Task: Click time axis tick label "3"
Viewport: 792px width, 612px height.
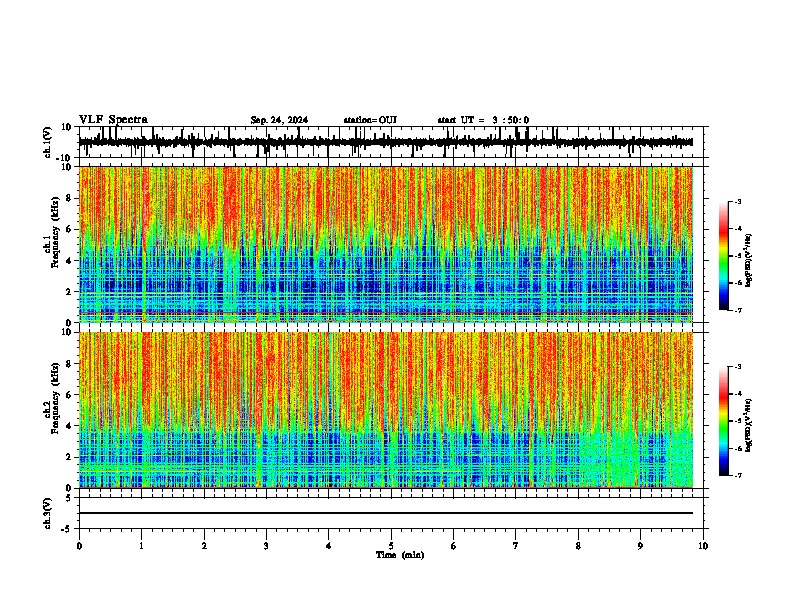Action: 266,546
